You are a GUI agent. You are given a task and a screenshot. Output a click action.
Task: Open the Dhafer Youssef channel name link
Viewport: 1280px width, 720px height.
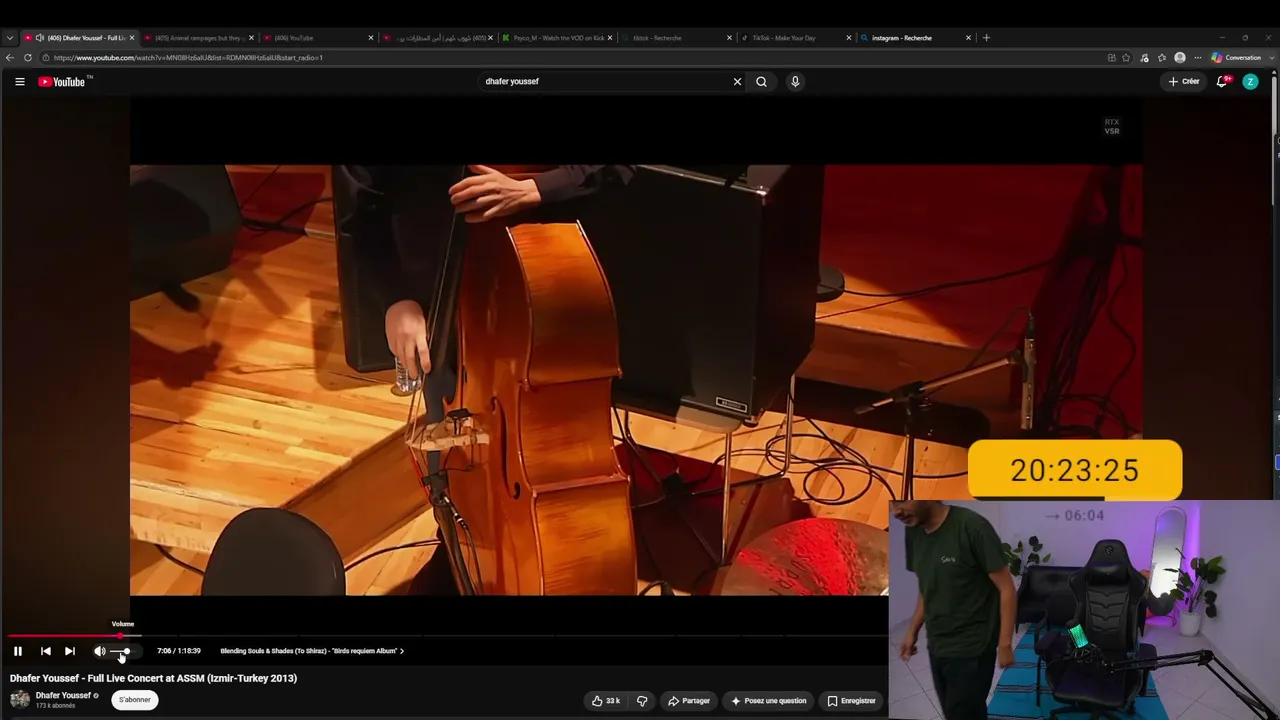tap(63, 695)
